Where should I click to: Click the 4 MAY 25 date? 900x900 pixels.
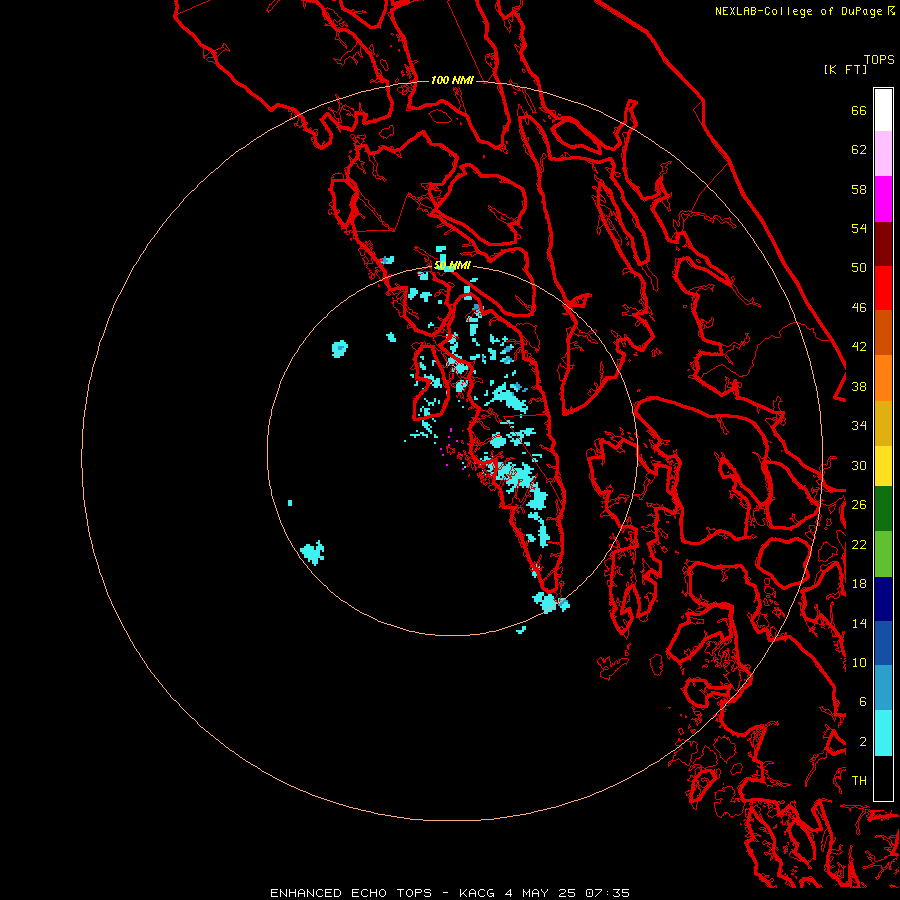540,893
